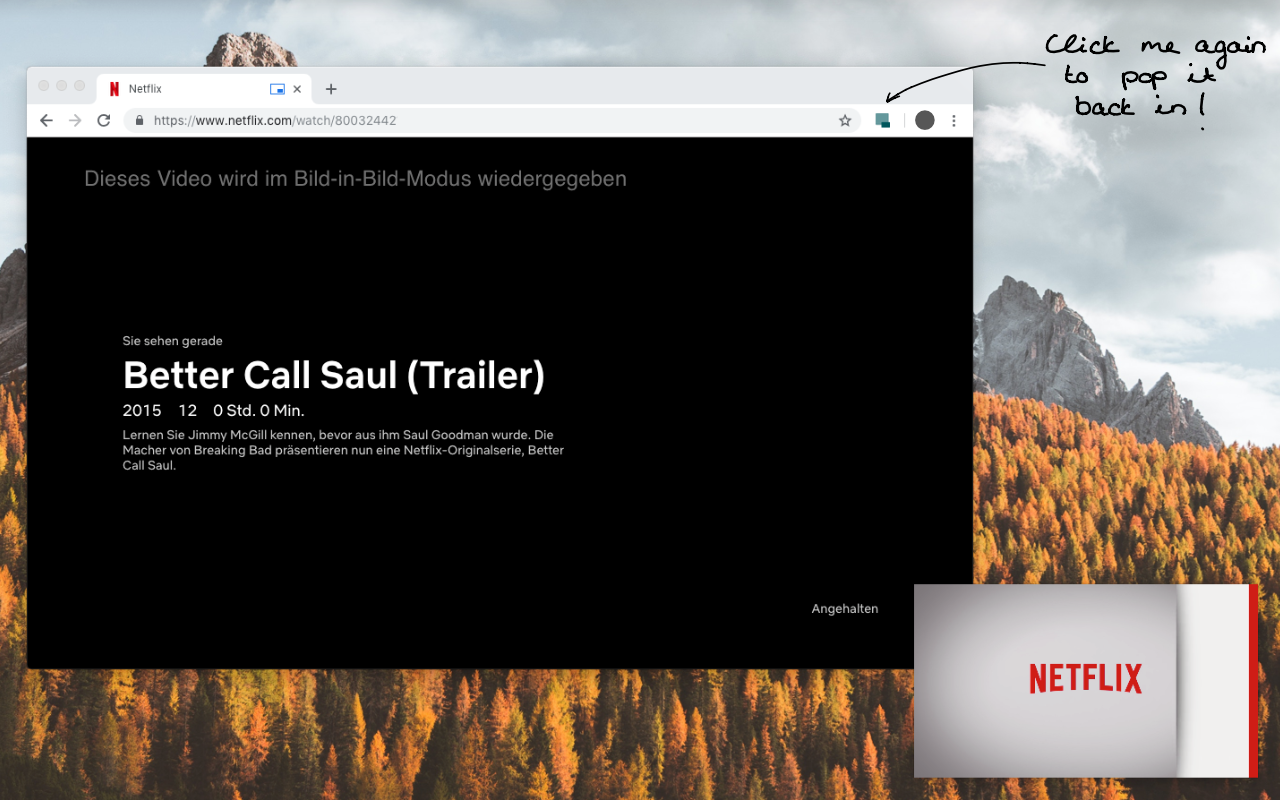Select the Netflix browser tab
The image size is (1280, 800).
click(204, 89)
